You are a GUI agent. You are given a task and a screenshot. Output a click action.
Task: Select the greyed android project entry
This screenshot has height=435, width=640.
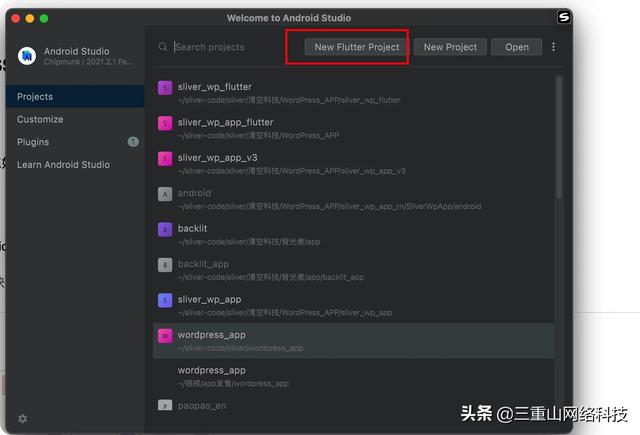pos(353,199)
